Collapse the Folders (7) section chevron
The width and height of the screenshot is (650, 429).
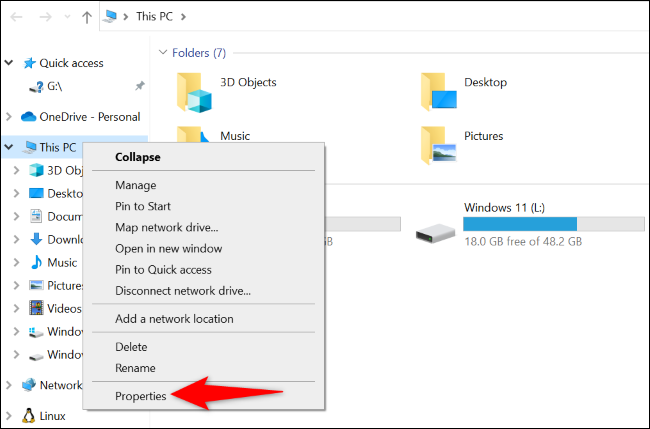coord(162,52)
